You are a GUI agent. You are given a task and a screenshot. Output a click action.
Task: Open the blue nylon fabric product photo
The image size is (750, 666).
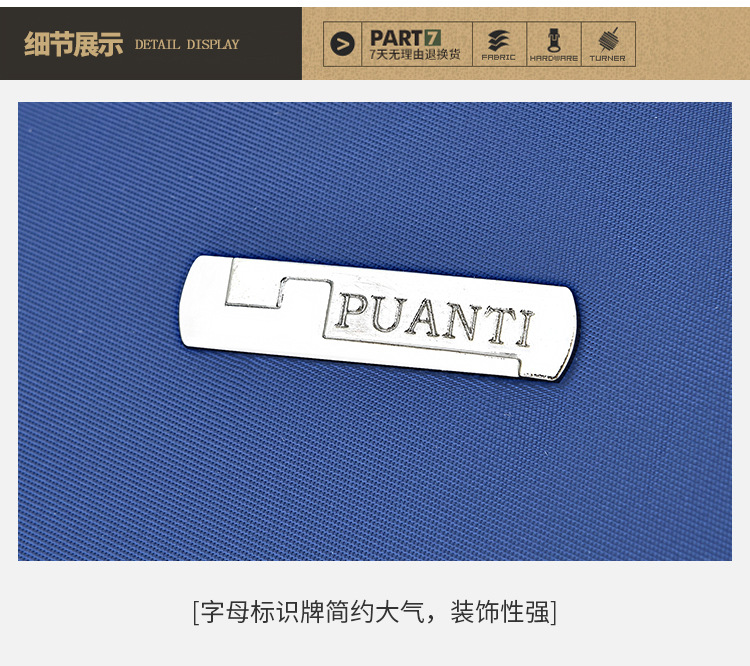[375, 331]
